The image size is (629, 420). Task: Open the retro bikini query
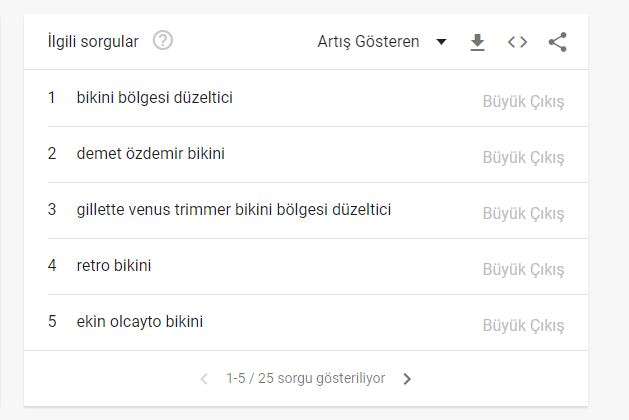114,266
